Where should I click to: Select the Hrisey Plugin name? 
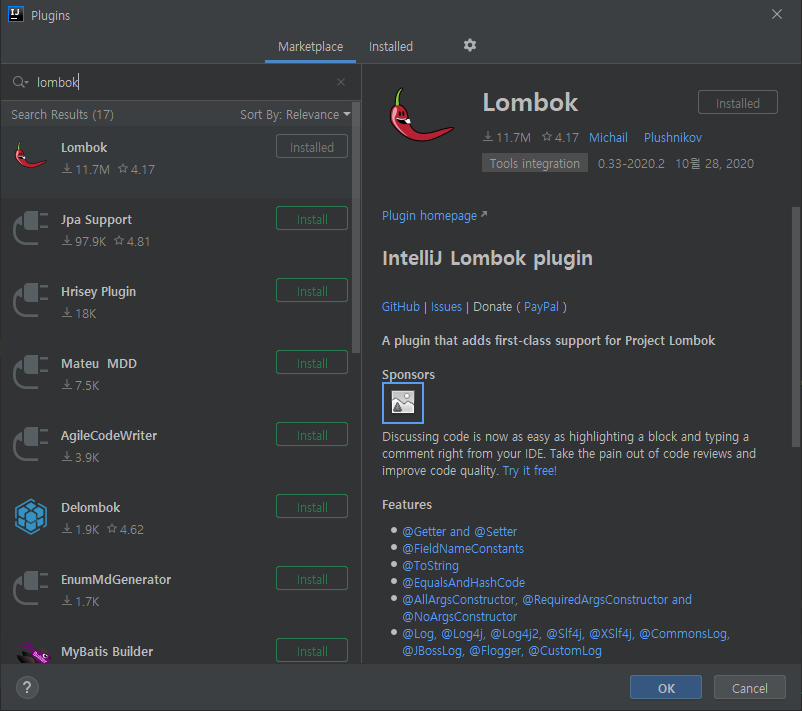pos(98,292)
